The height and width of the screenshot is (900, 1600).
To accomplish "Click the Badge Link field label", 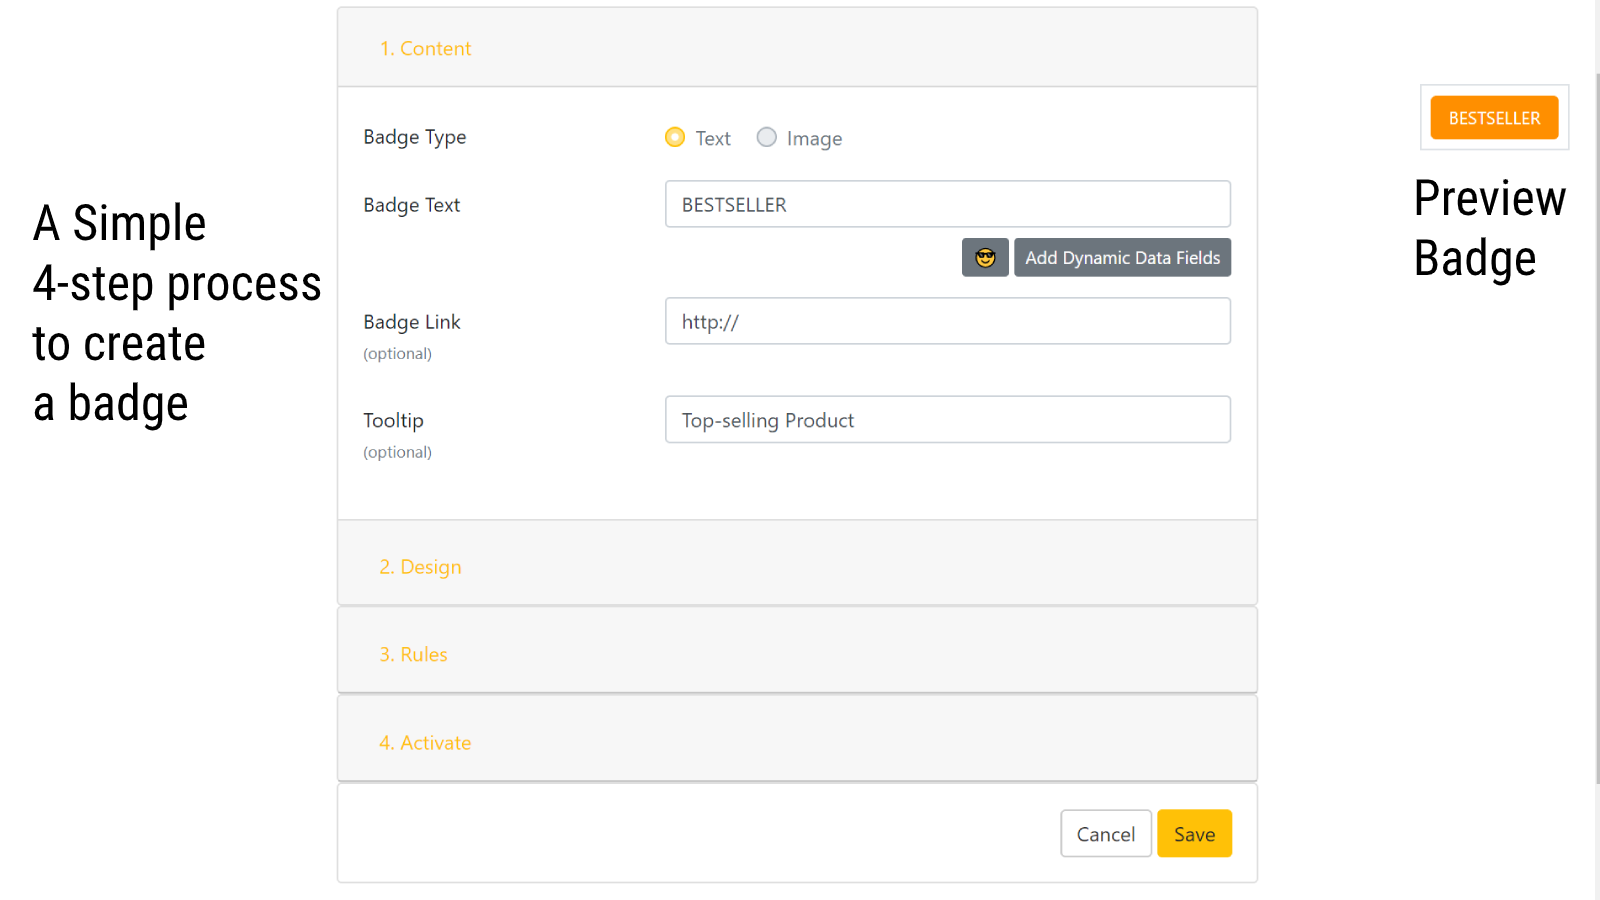I will 412,322.
